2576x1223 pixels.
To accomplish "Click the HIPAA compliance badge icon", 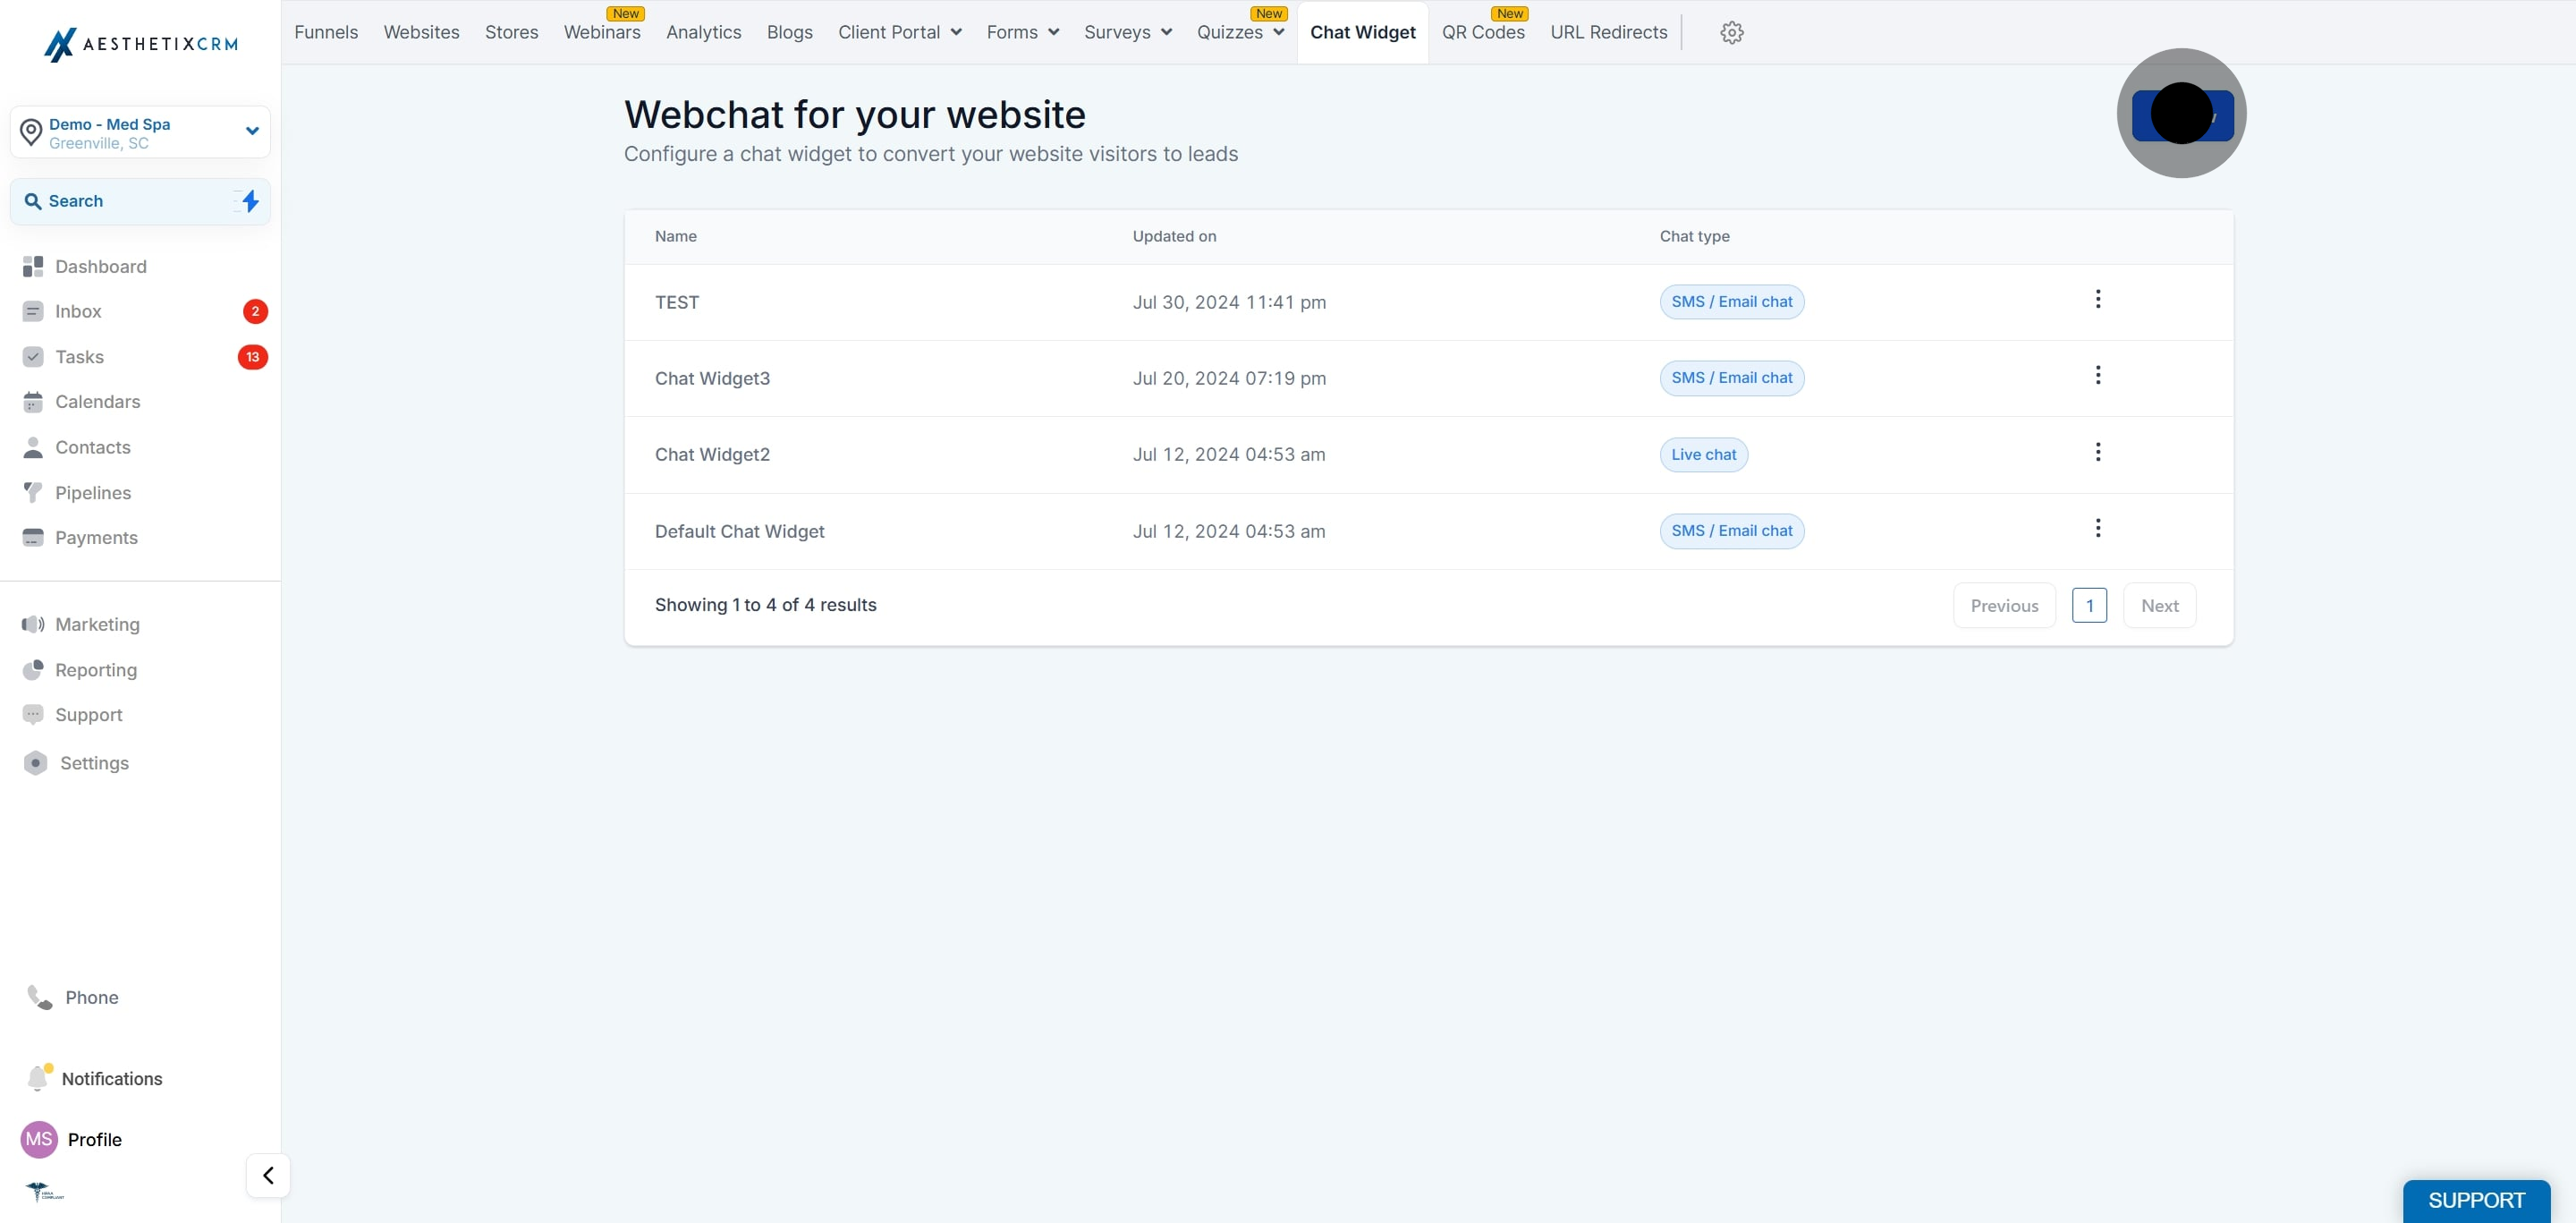I will click(x=44, y=1191).
